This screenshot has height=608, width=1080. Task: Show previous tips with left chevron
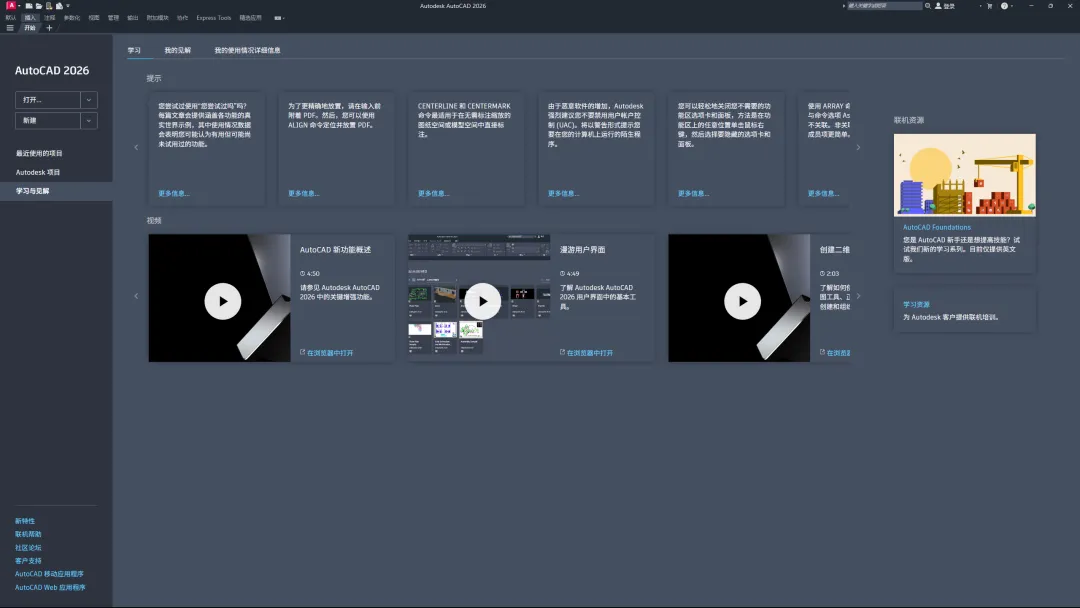coord(136,147)
